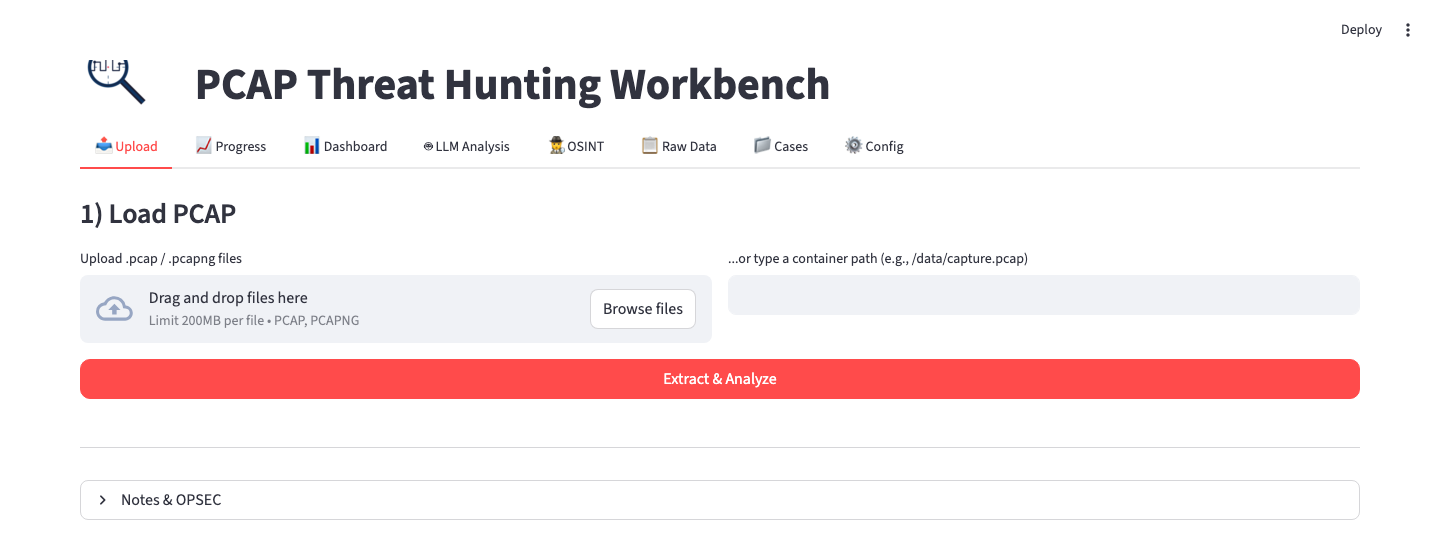The width and height of the screenshot is (1440, 560).
Task: Click the '1) Load PCAP' heading
Action: coord(158,213)
